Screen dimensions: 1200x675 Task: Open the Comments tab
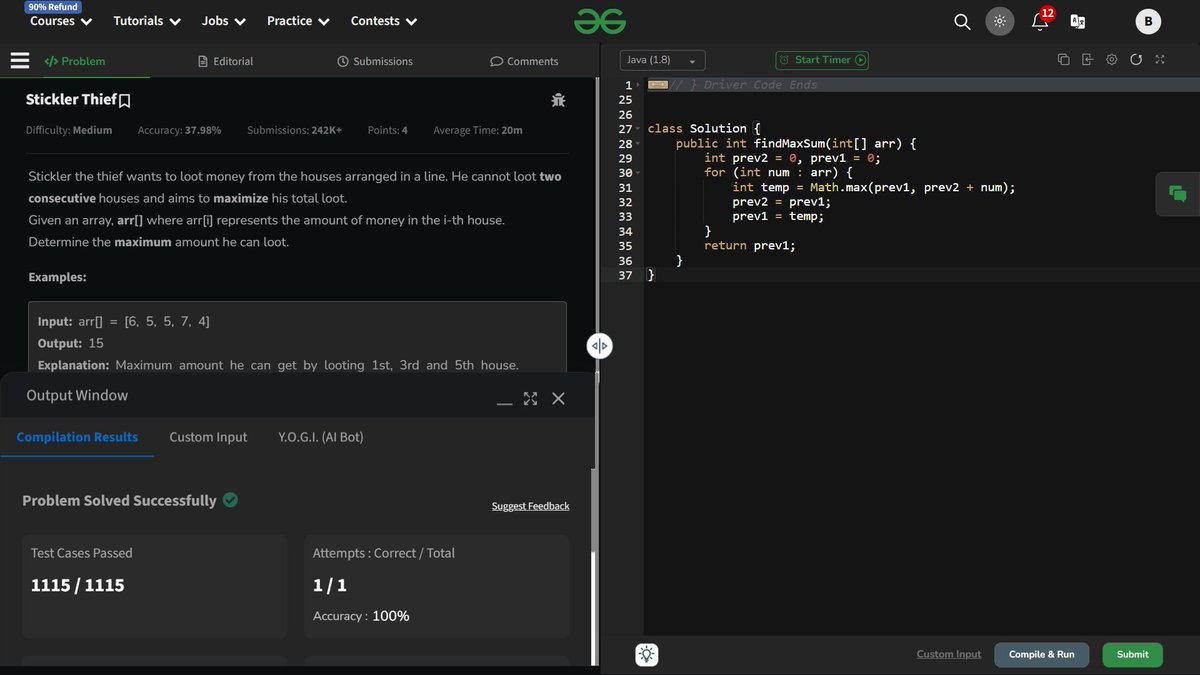[524, 61]
